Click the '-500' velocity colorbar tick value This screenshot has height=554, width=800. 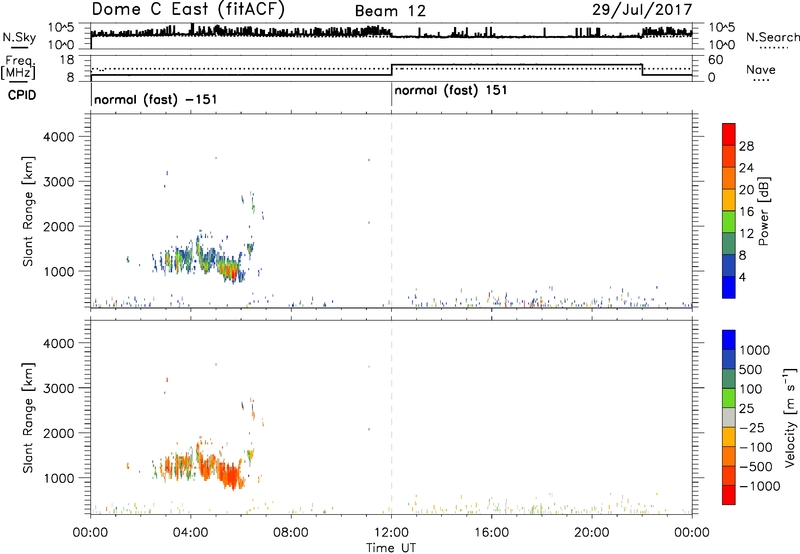click(756, 466)
